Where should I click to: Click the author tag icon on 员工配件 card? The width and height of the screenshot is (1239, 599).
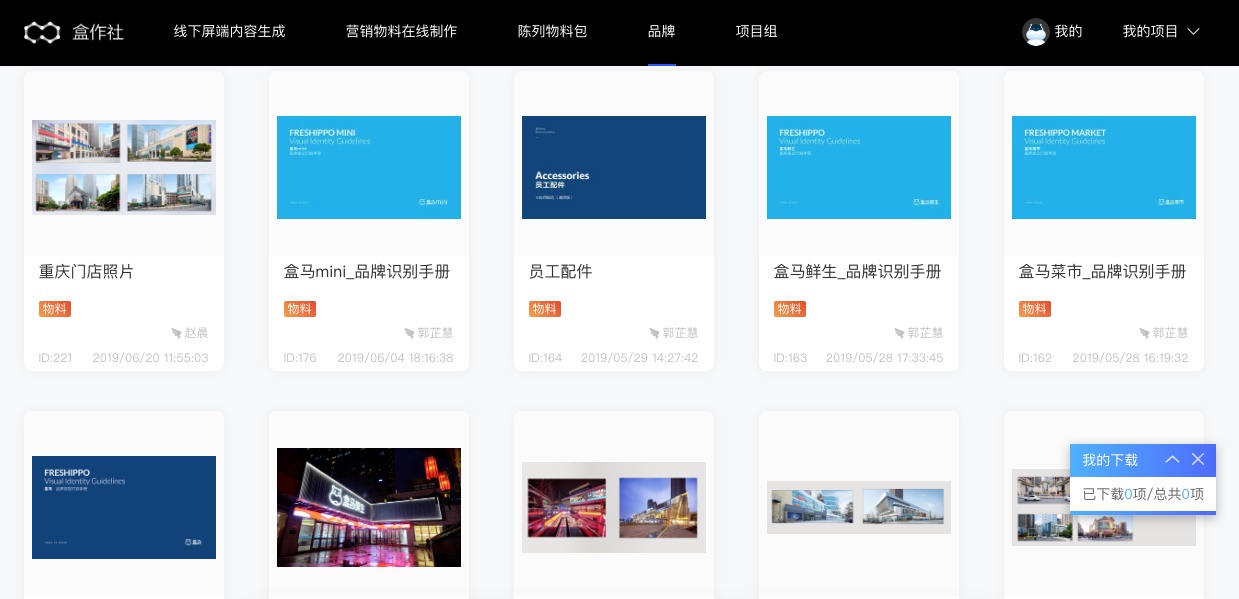point(654,333)
